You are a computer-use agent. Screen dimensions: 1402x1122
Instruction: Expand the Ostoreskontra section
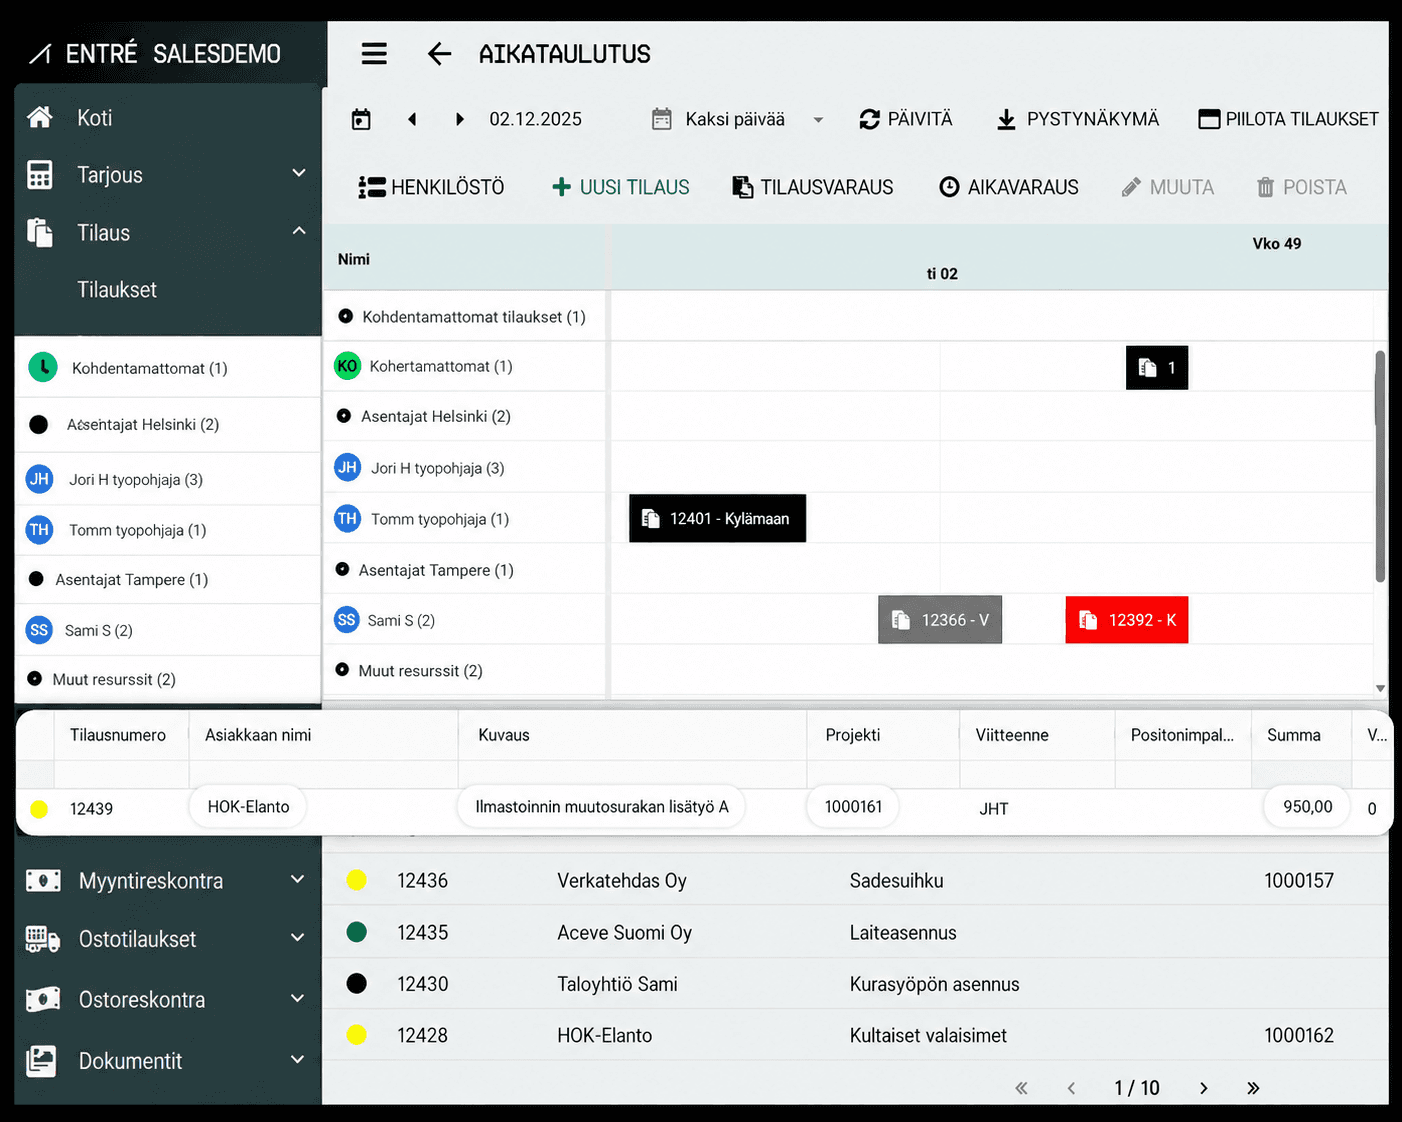tap(168, 1000)
